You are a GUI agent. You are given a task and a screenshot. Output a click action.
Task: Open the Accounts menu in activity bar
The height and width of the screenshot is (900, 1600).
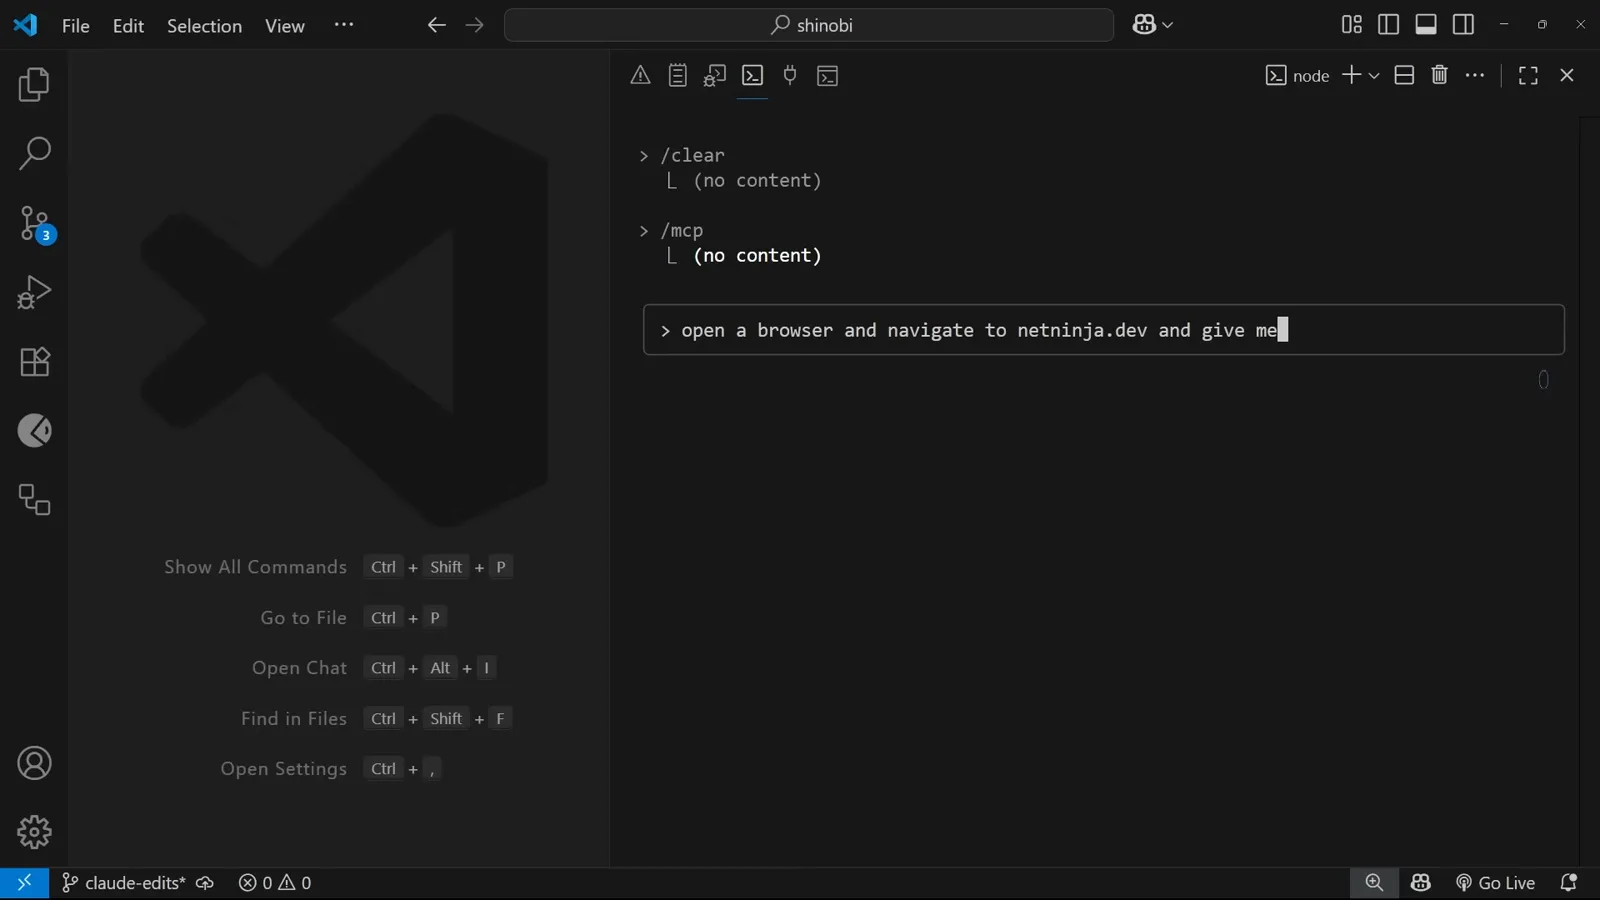point(34,764)
